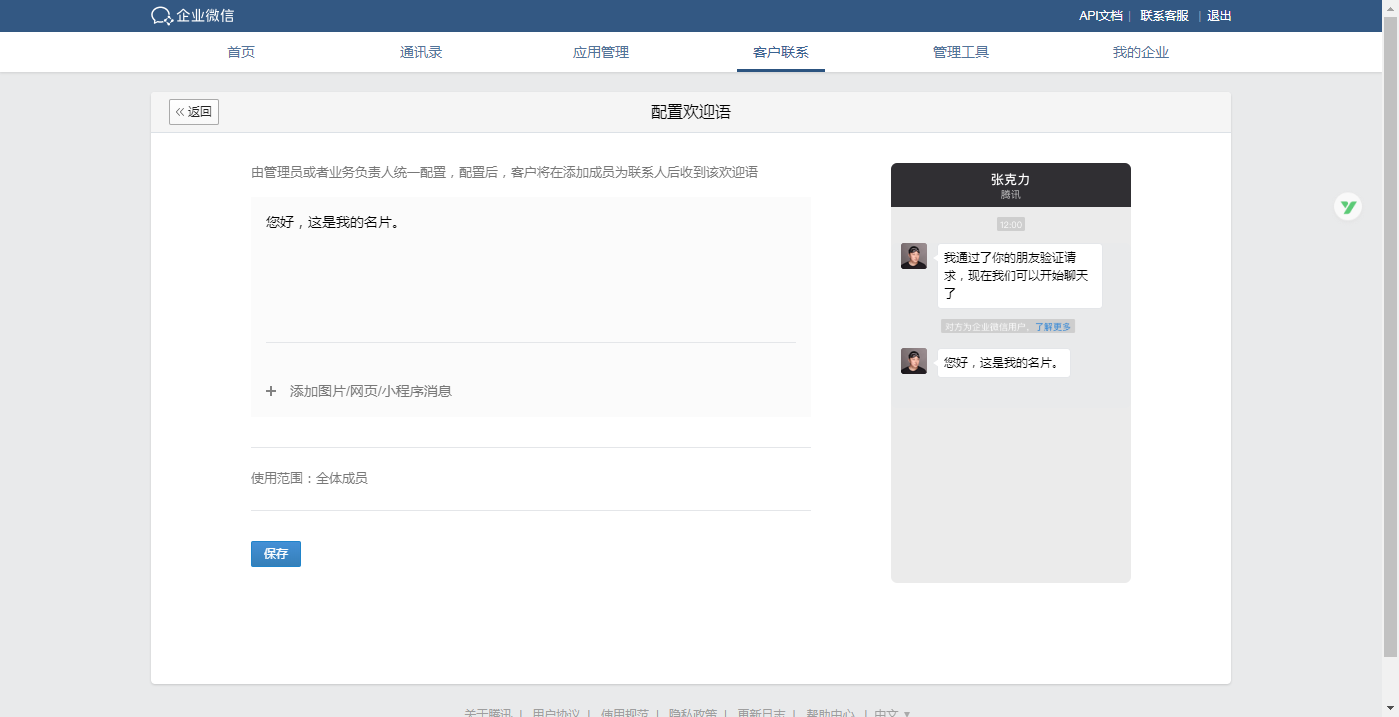
Task: Open the 帮助中心 footer link
Action: pyautogui.click(x=830, y=713)
